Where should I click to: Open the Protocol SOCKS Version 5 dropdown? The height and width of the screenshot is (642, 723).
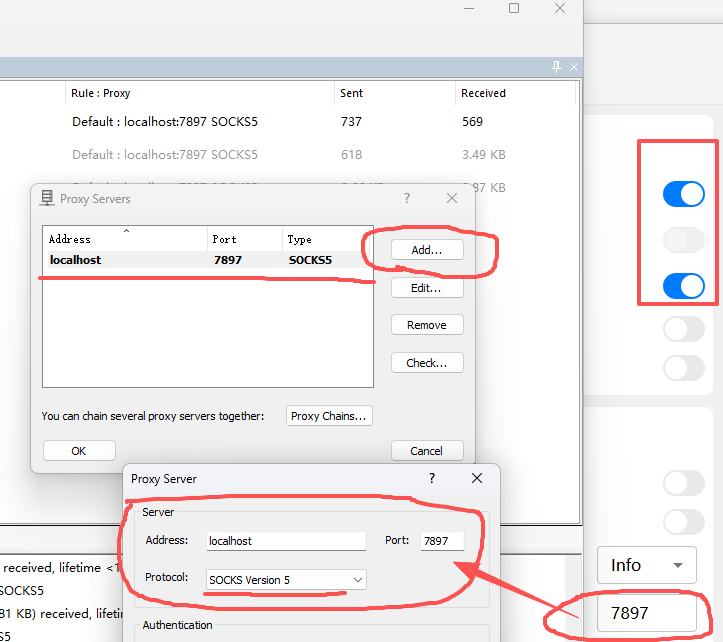pyautogui.click(x=286, y=579)
